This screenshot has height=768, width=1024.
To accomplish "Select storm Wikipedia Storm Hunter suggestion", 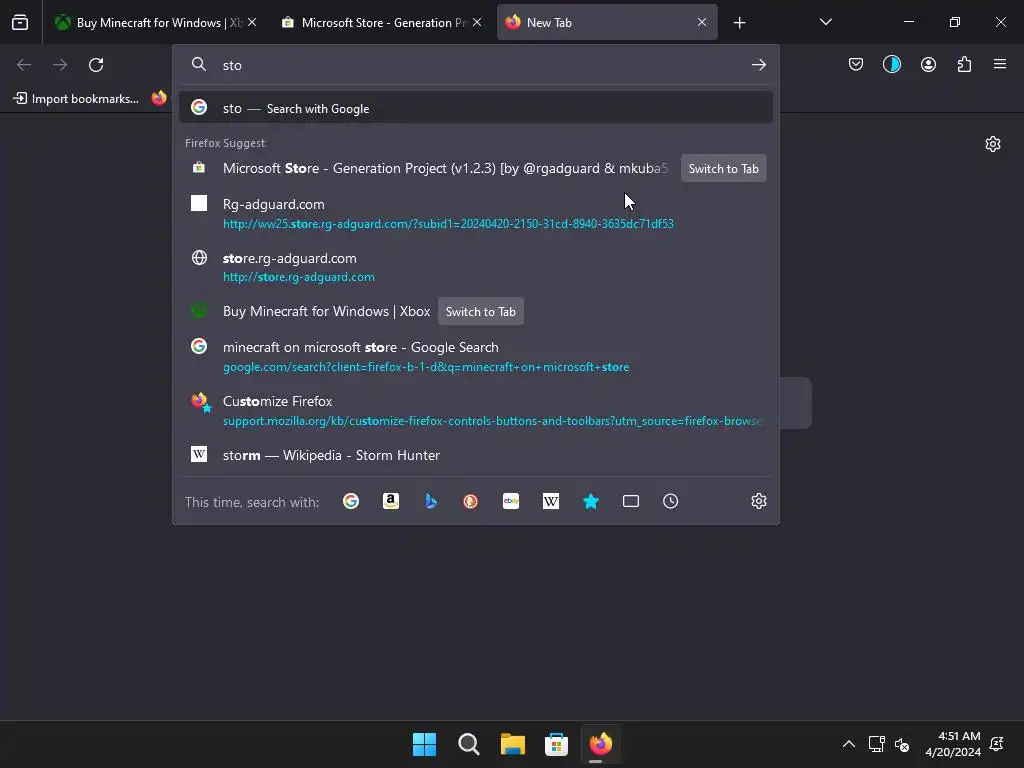I will coord(475,455).
